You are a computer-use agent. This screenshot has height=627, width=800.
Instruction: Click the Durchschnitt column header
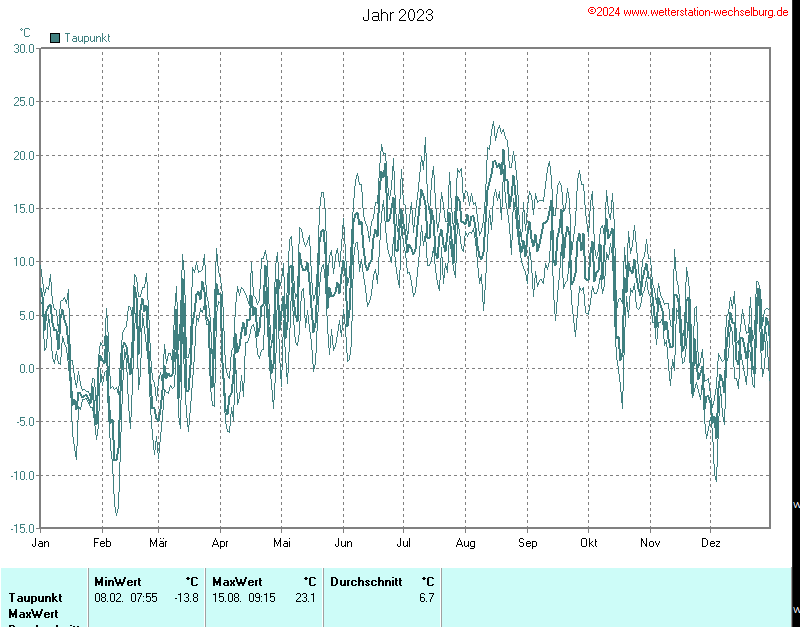(366, 582)
